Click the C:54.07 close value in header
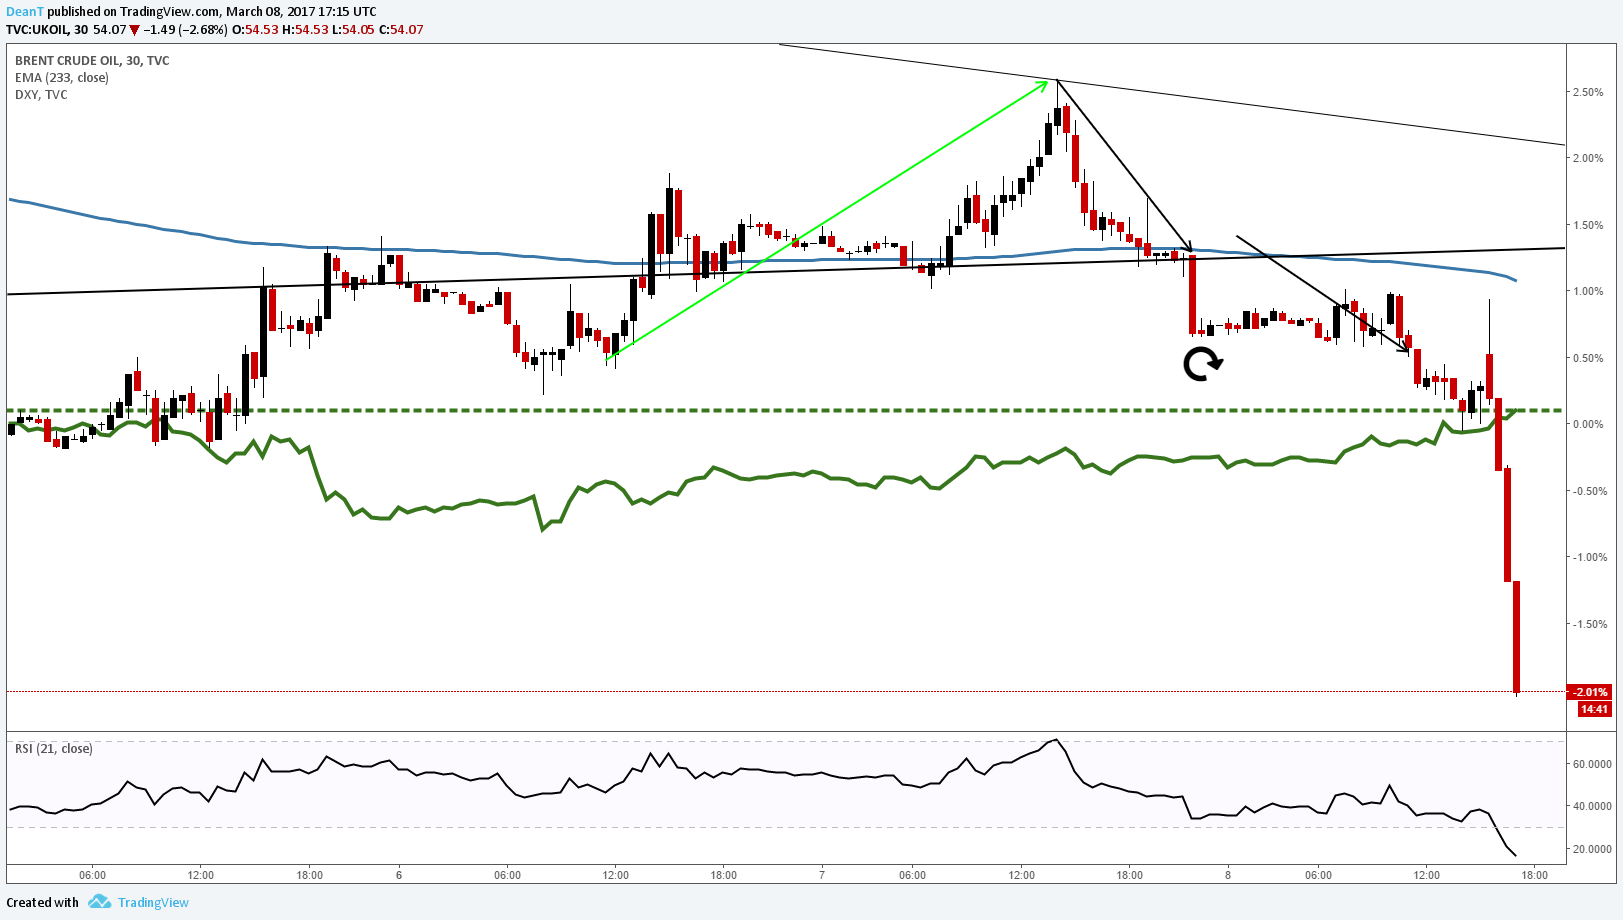Viewport: 1623px width, 920px height. click(402, 30)
